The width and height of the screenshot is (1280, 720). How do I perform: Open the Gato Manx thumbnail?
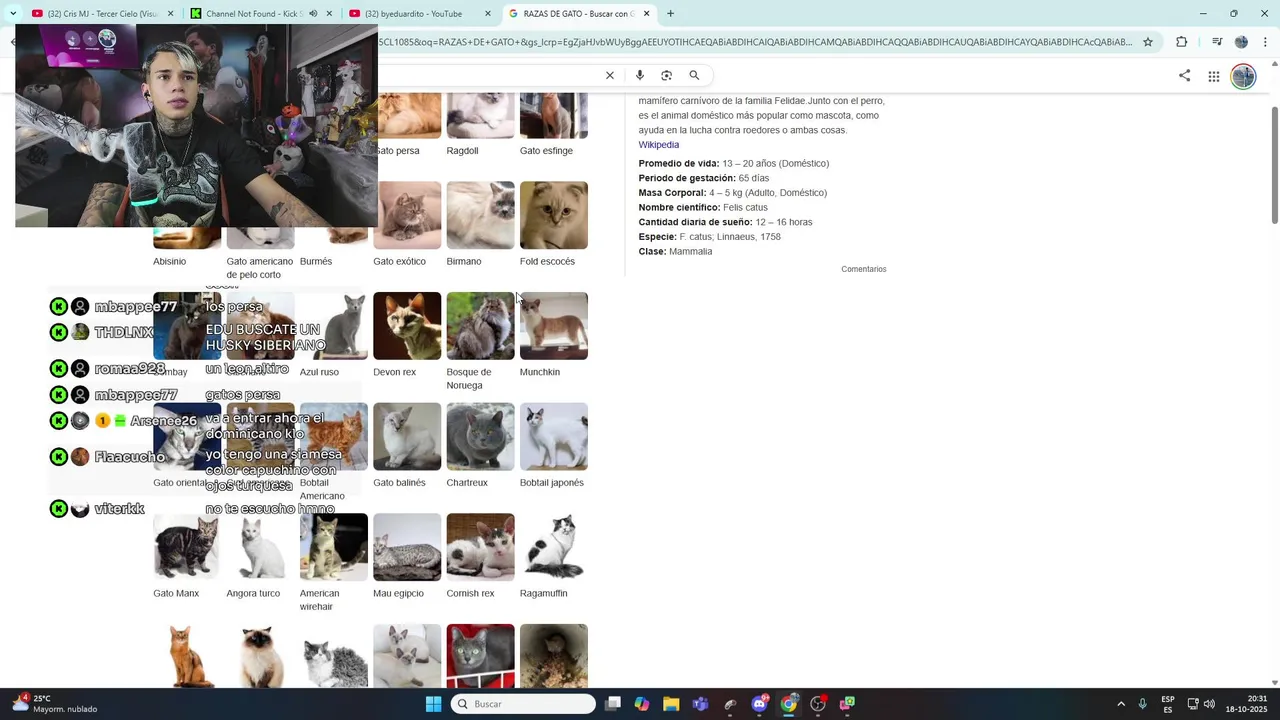click(x=187, y=547)
